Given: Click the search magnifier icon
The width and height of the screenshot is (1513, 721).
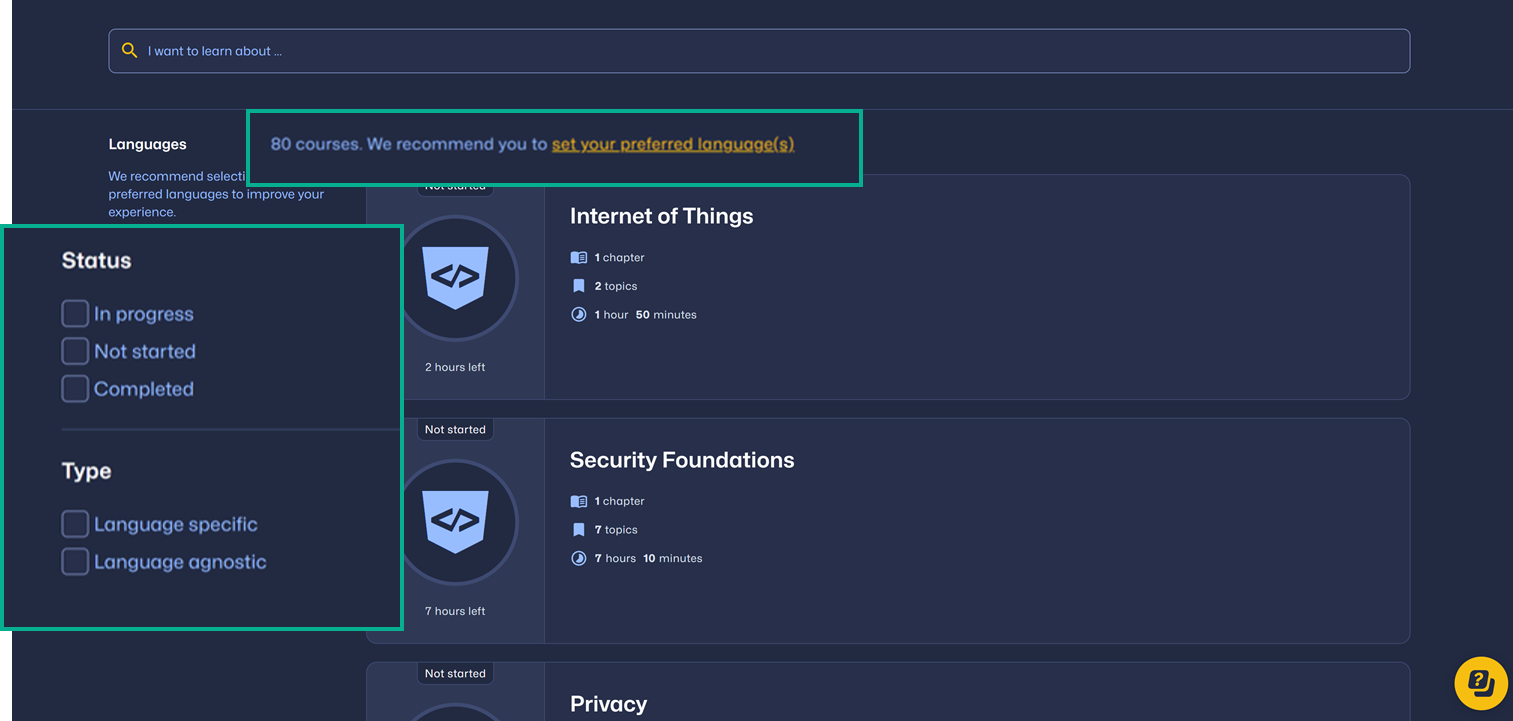Looking at the screenshot, I should pyautogui.click(x=129, y=51).
